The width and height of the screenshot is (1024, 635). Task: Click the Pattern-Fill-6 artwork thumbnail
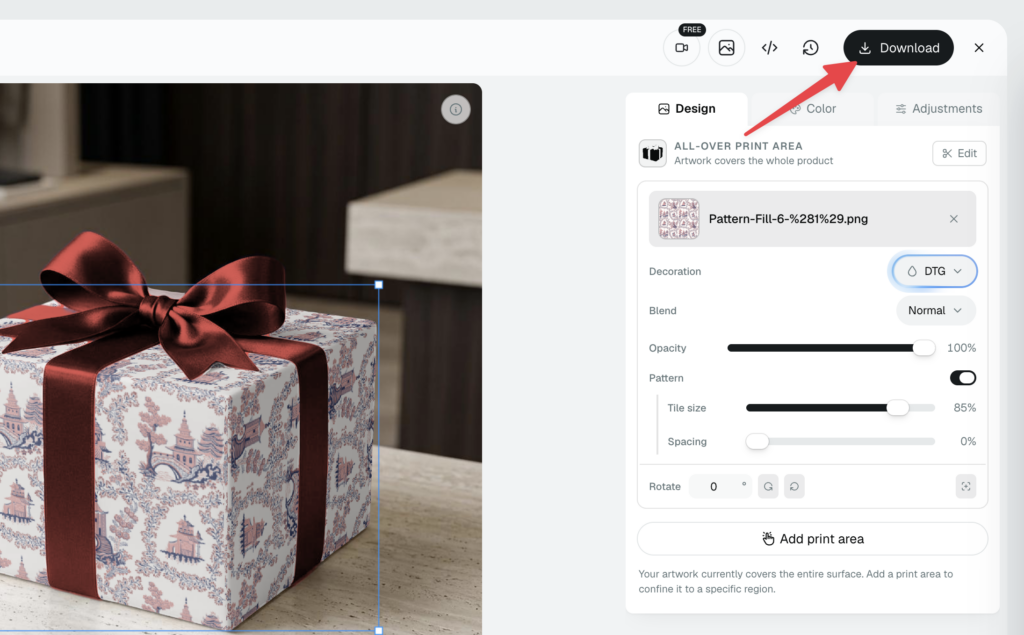(679, 219)
